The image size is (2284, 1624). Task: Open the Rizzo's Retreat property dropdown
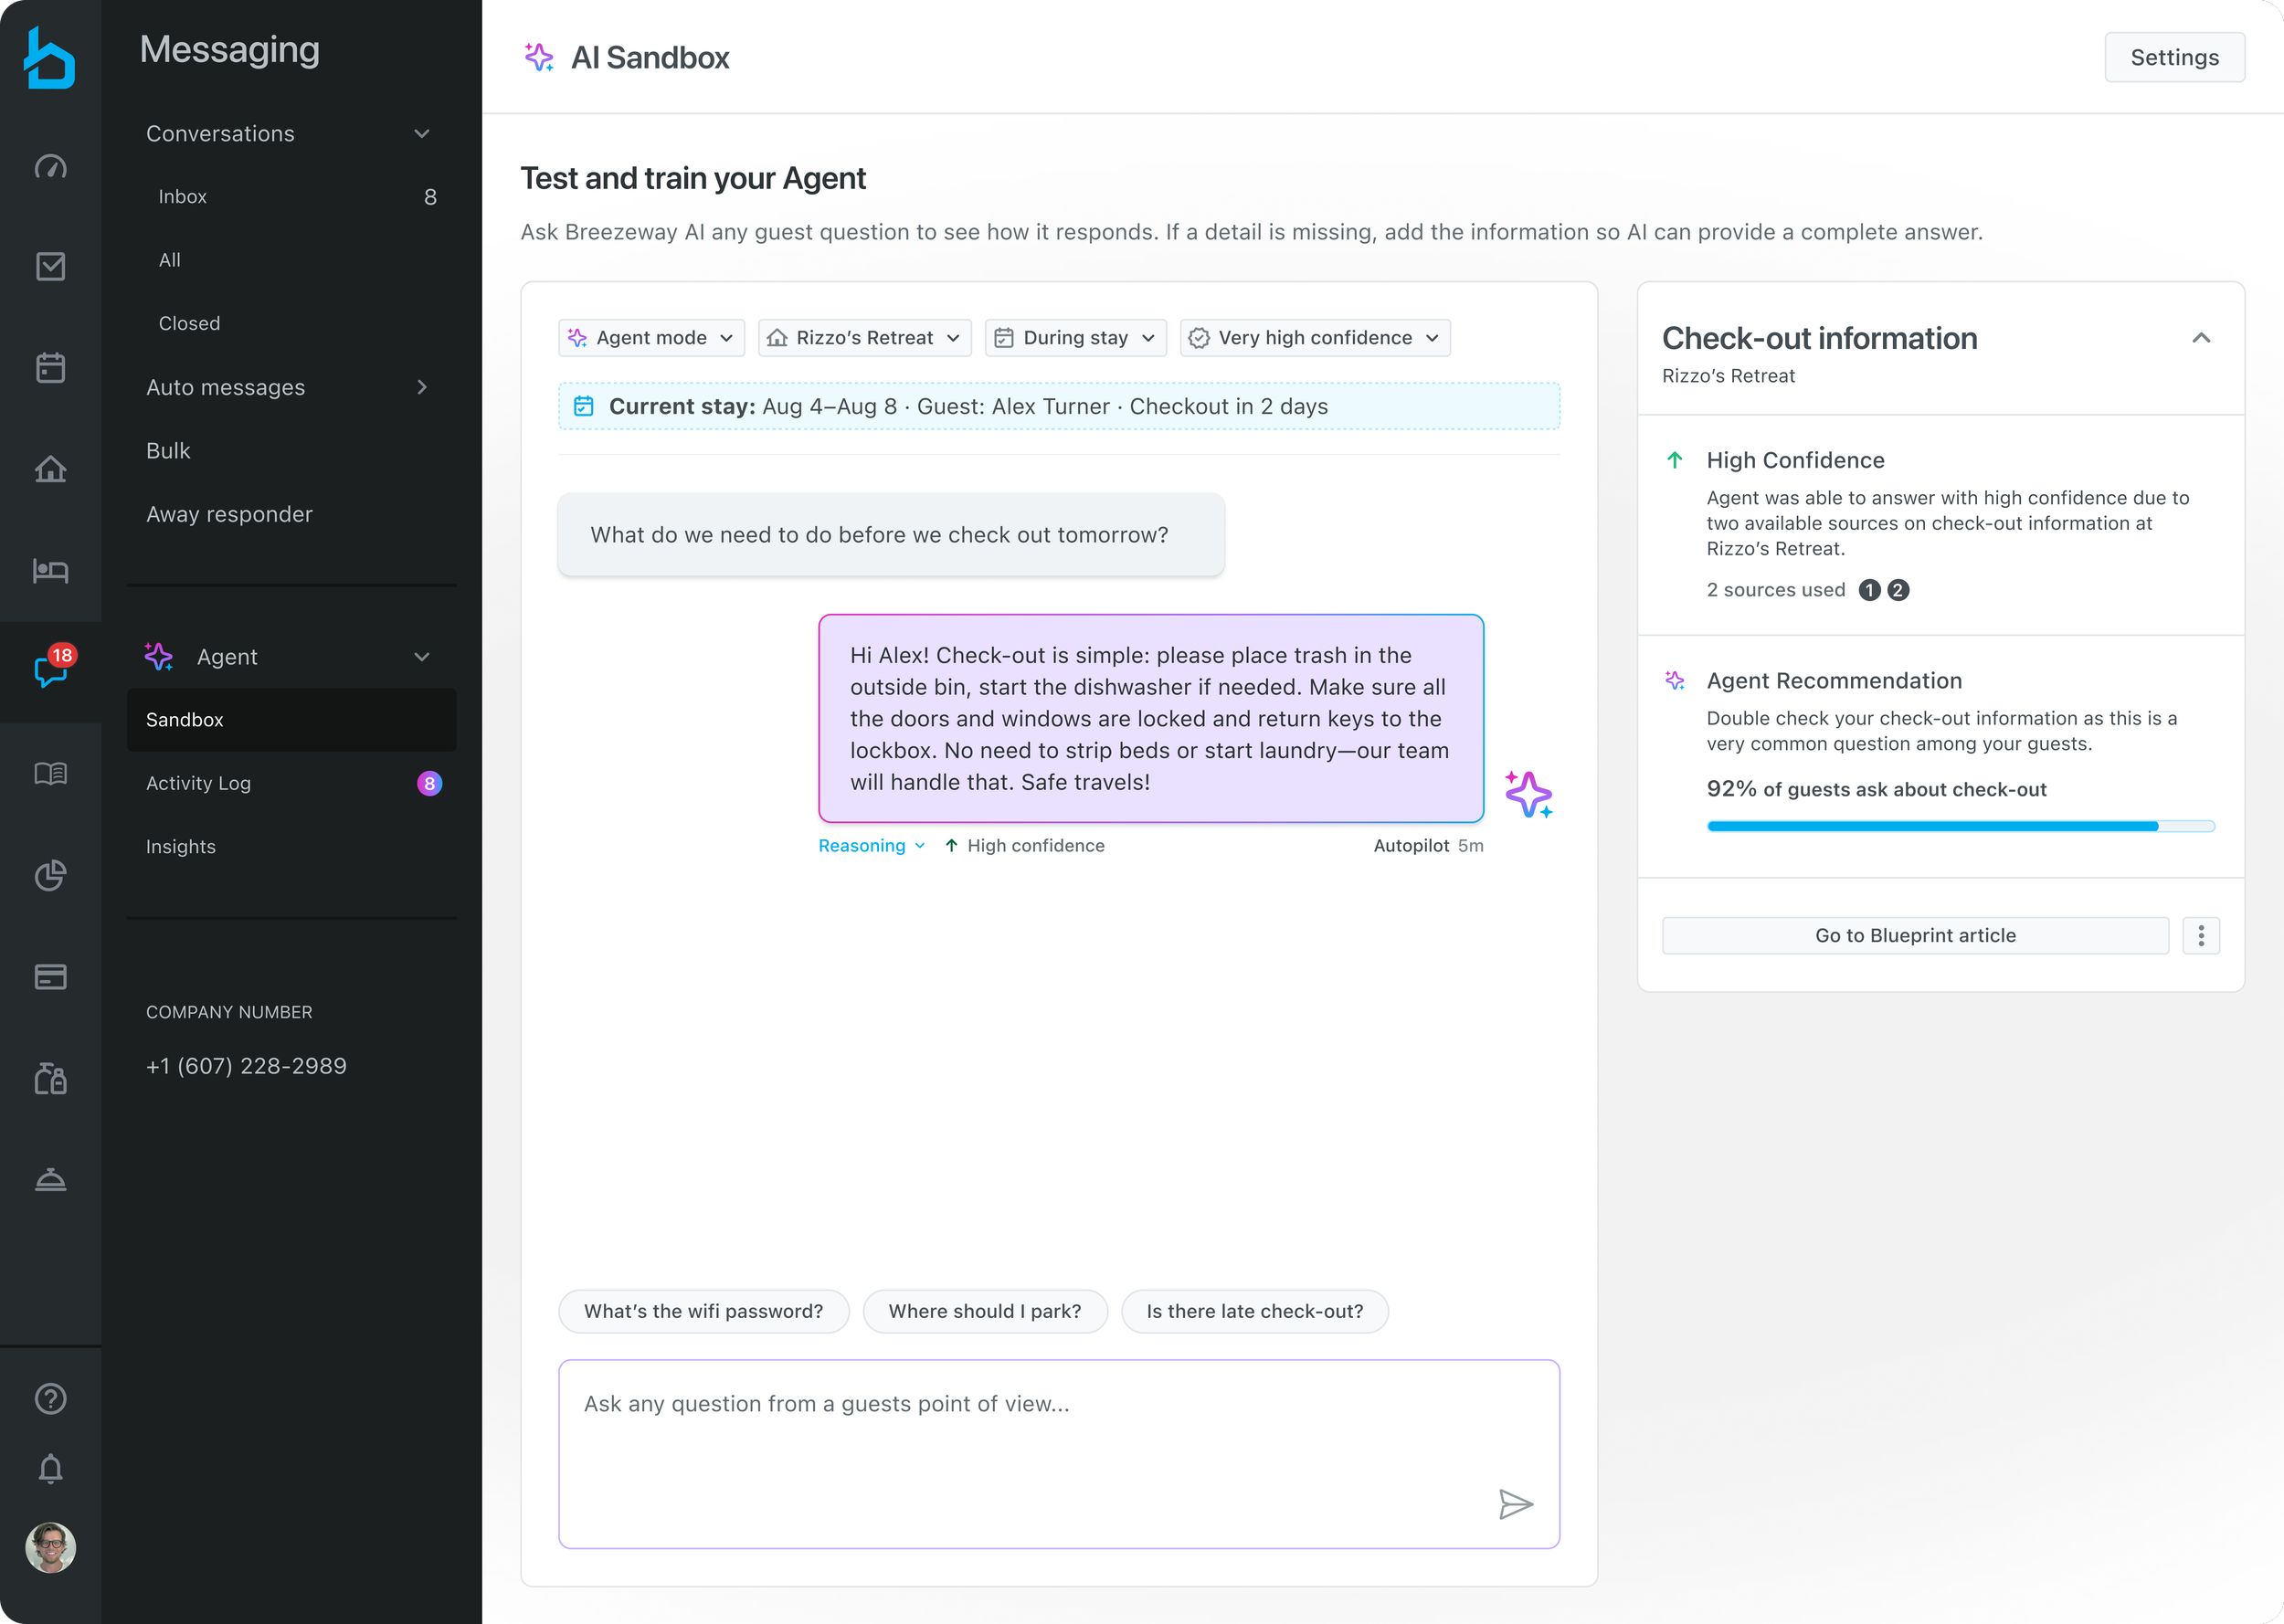[x=864, y=338]
